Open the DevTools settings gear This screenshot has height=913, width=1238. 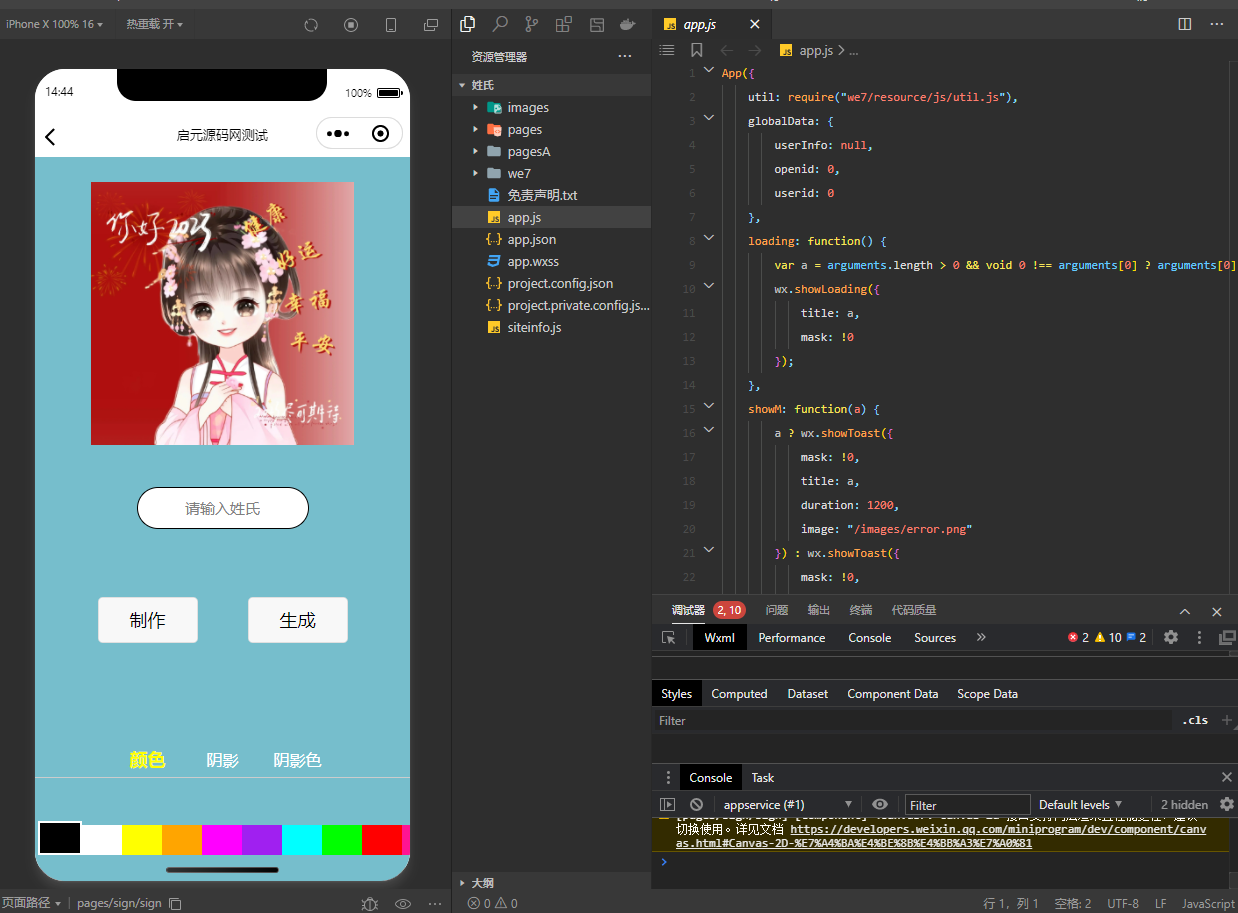tap(1171, 637)
